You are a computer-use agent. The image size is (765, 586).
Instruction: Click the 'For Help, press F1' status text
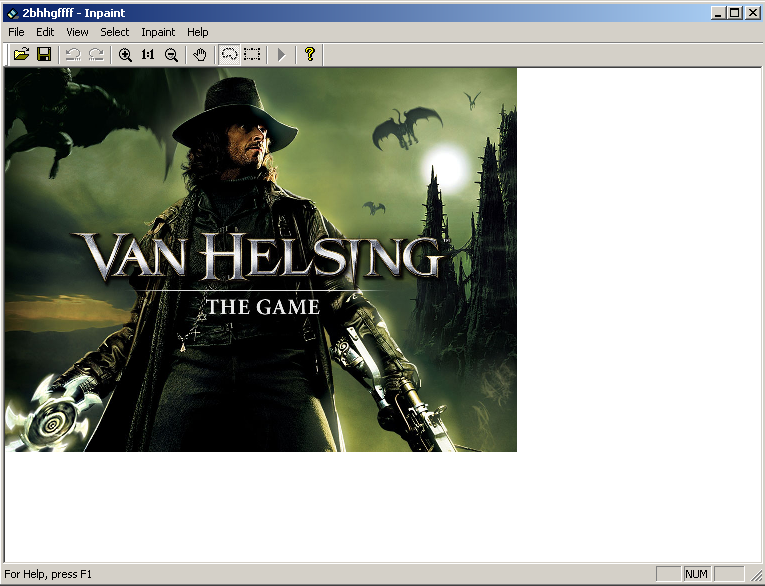(48, 574)
